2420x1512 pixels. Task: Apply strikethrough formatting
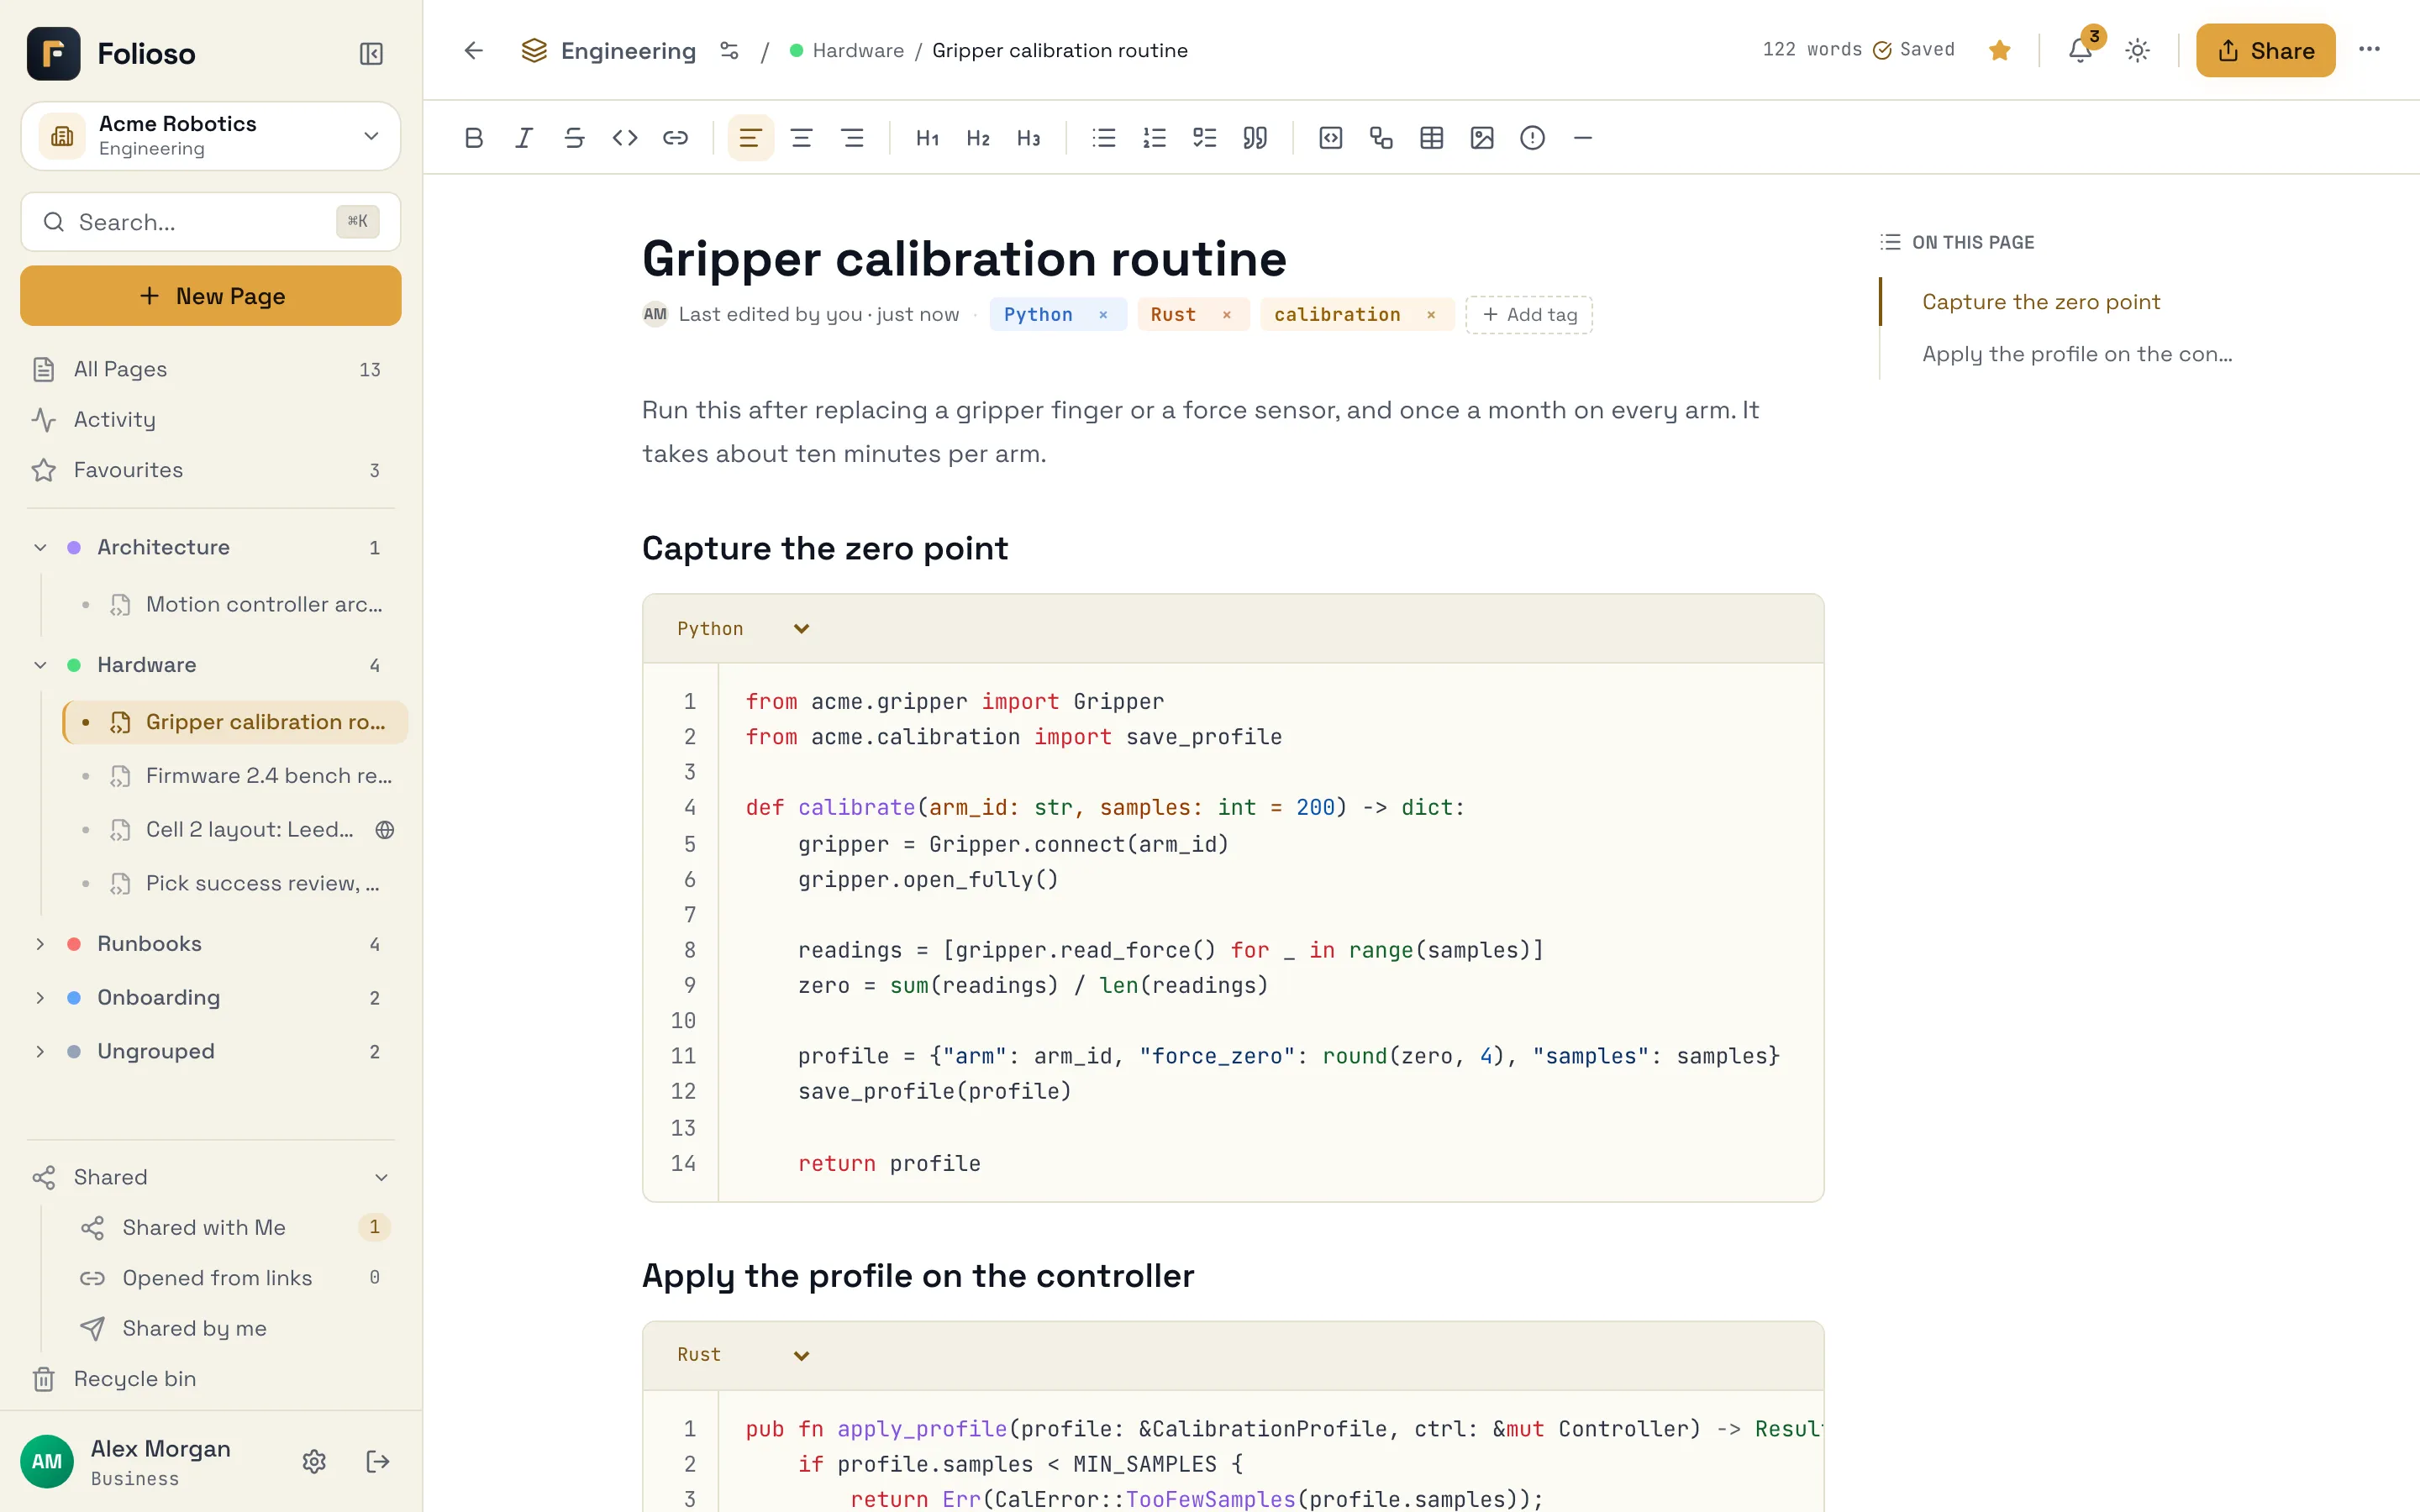click(574, 138)
